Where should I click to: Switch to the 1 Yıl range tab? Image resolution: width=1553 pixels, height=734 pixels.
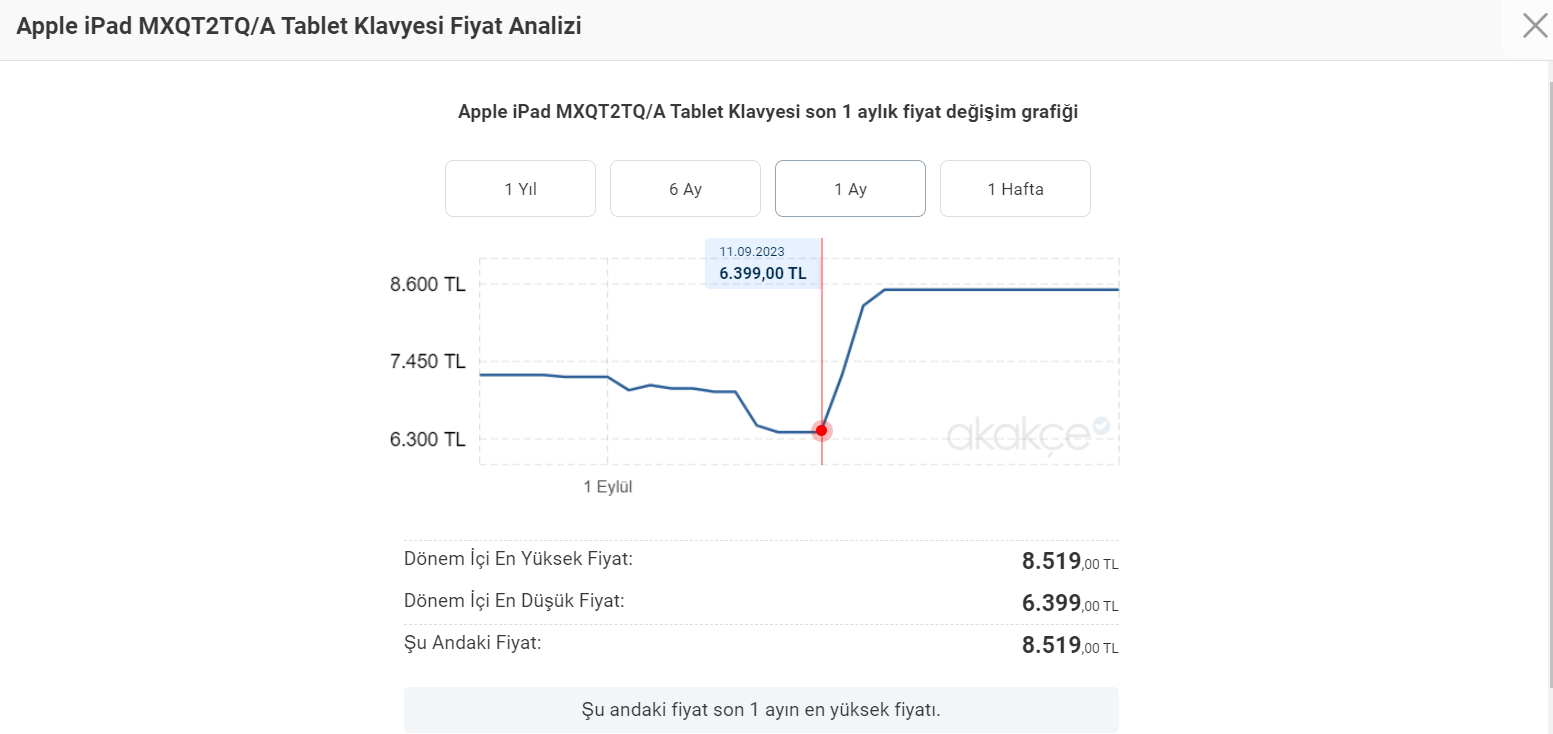520,189
